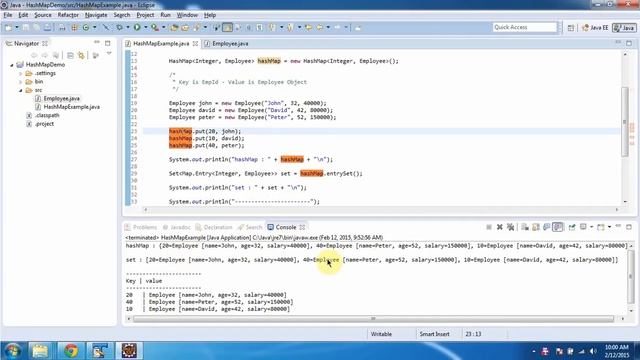Maximize the Console view panel
640x360 pixels.
pos(629,227)
